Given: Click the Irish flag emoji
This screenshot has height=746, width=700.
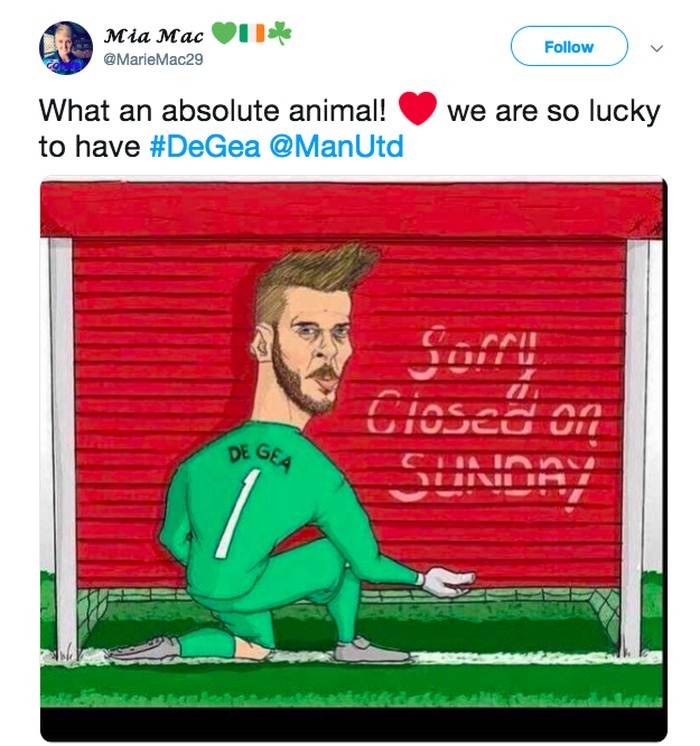Looking at the screenshot, I should pos(252,34).
